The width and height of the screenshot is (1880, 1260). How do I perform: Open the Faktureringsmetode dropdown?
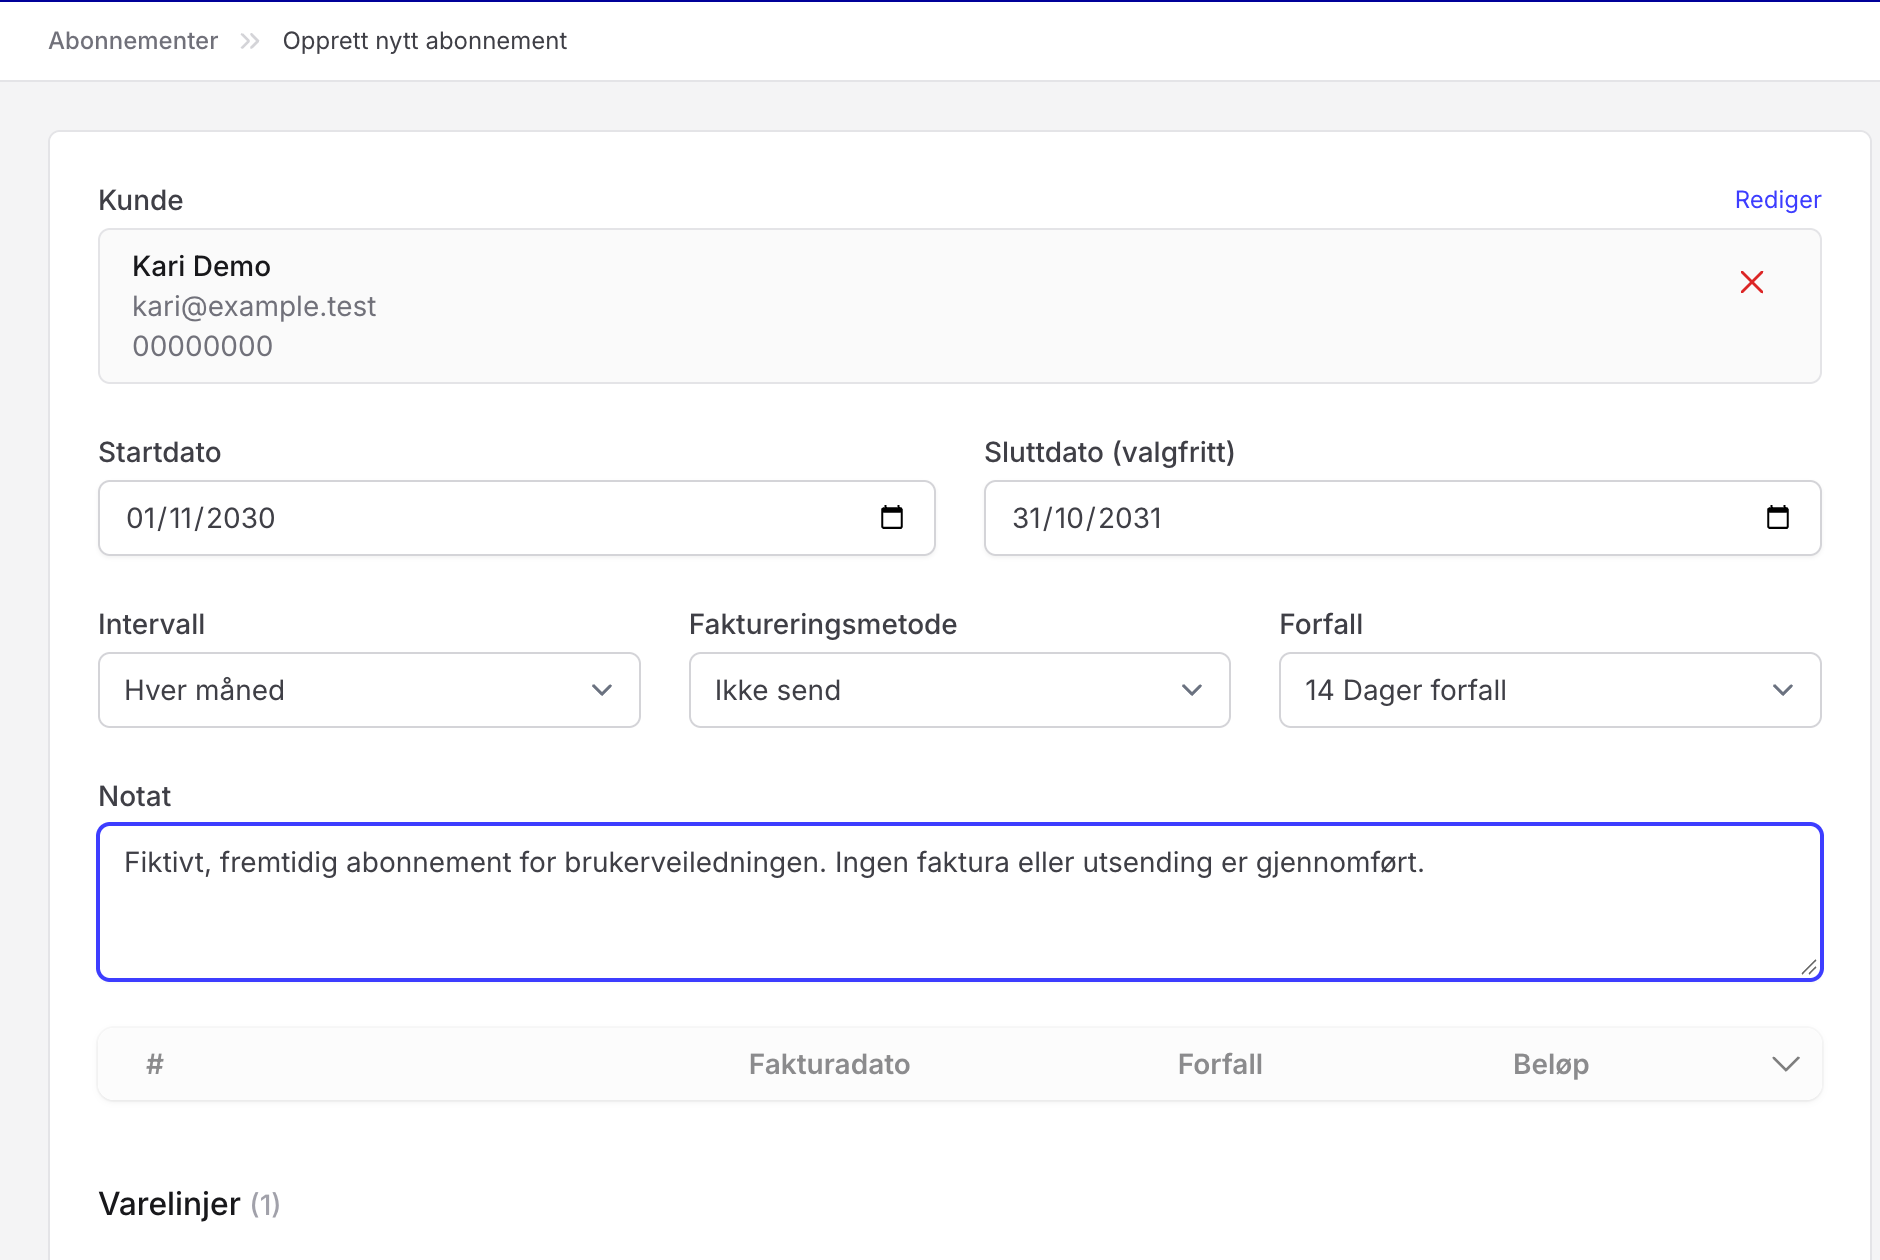(x=959, y=690)
